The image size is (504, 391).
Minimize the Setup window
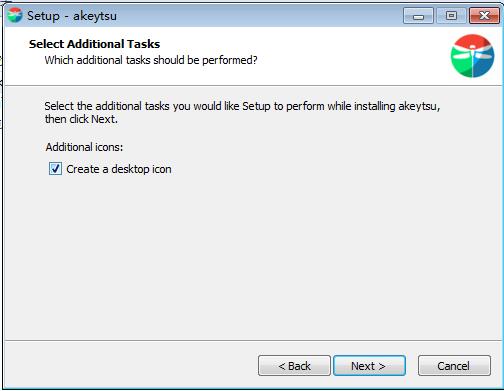point(418,16)
